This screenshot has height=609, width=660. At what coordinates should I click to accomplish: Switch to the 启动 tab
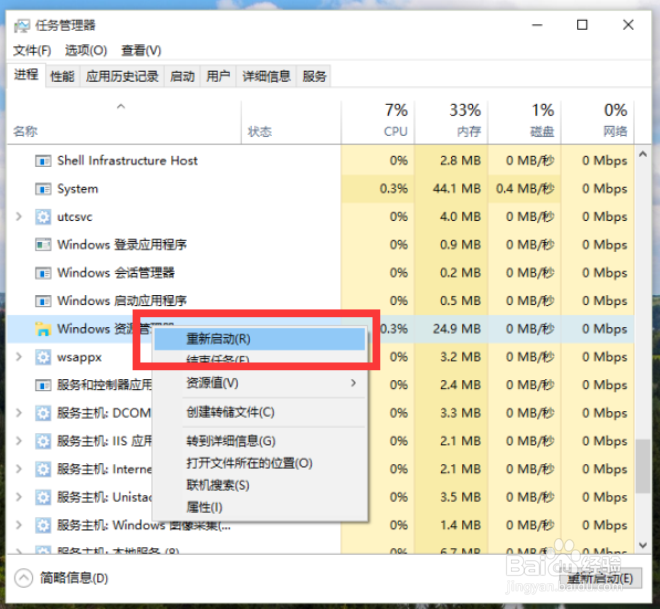[x=182, y=76]
